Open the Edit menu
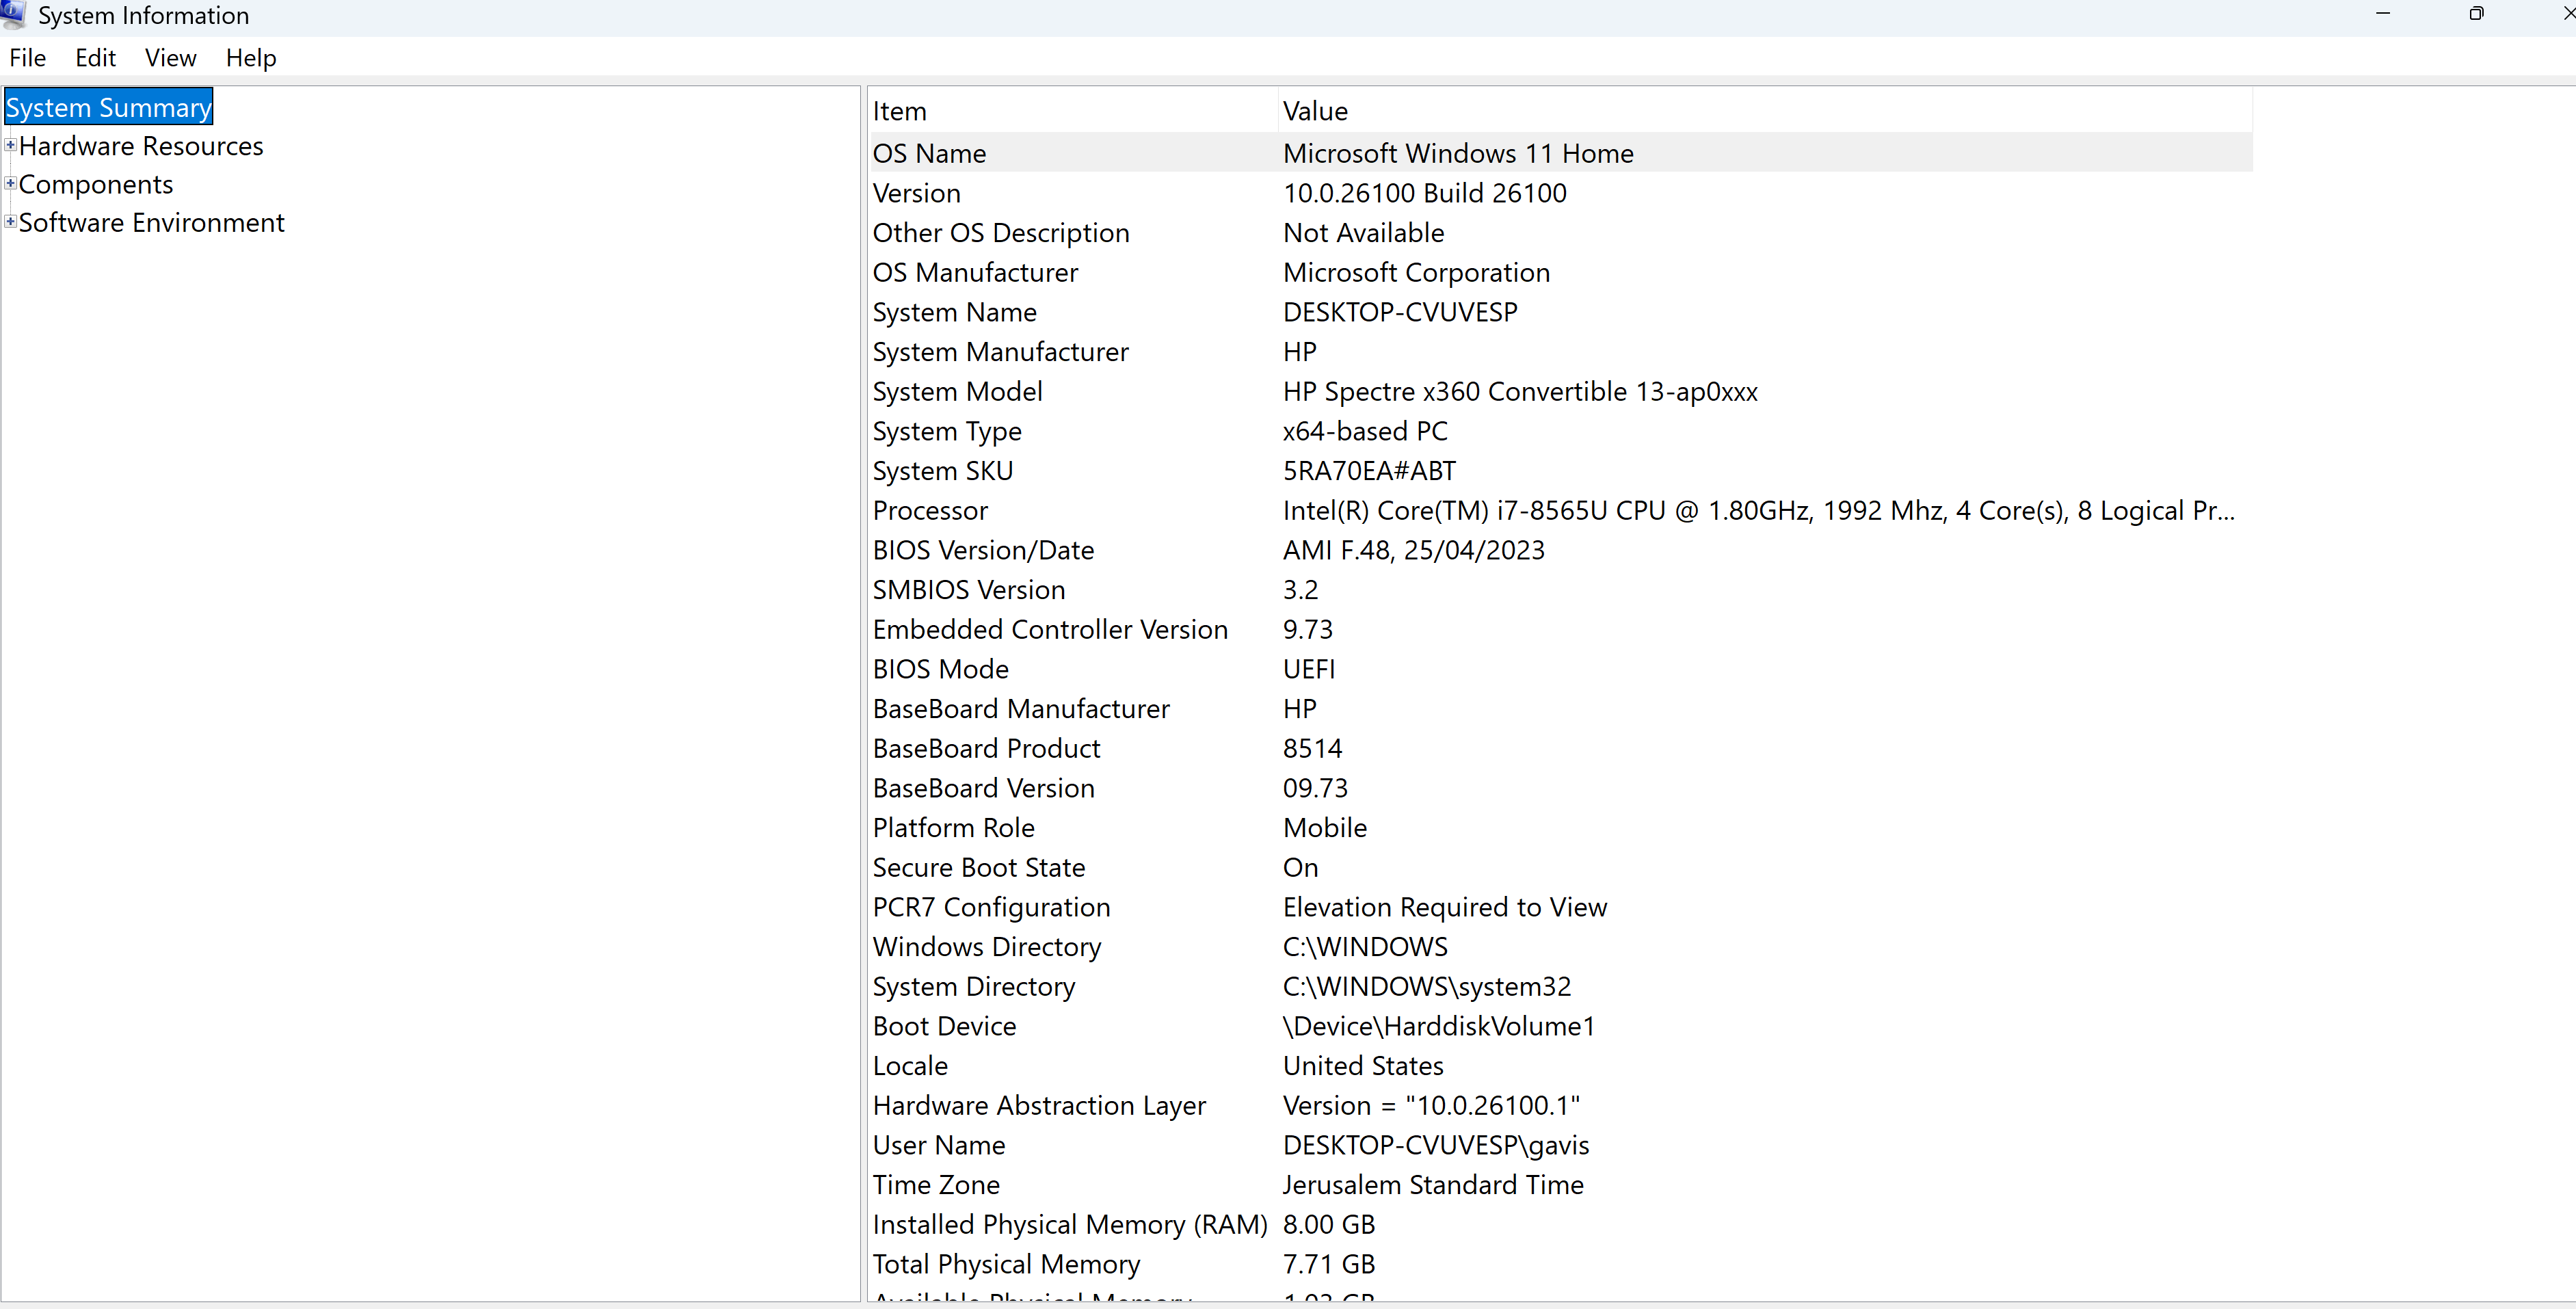The height and width of the screenshot is (1309, 2576). [95, 58]
